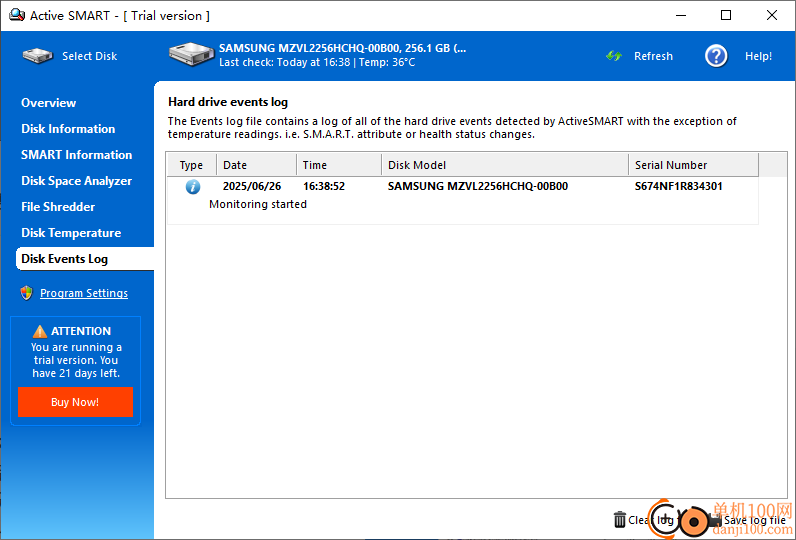Viewport: 796px width, 540px height.
Task: Click the Help question mark icon
Action: [716, 56]
